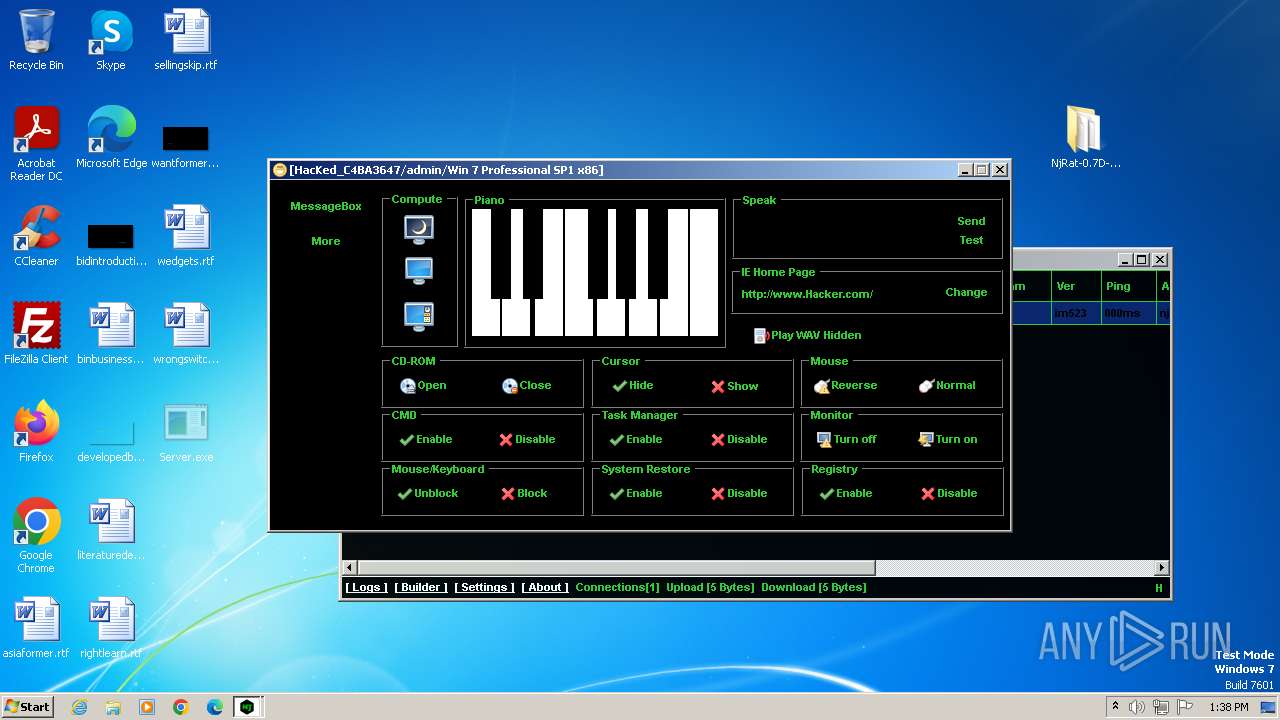Select the CCleaner desktop icon
Viewport: 1280px width, 720px height.
tap(36, 236)
